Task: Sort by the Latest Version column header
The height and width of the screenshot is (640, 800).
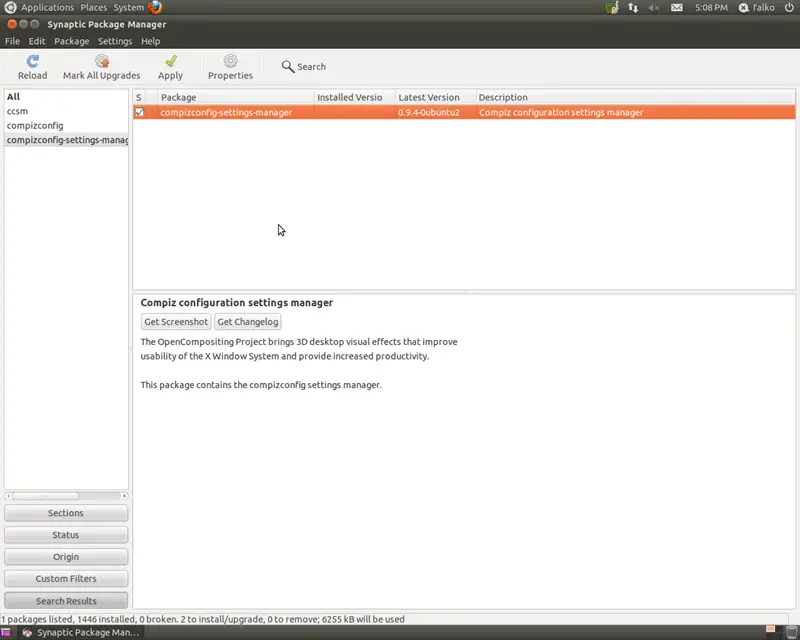Action: [436, 97]
